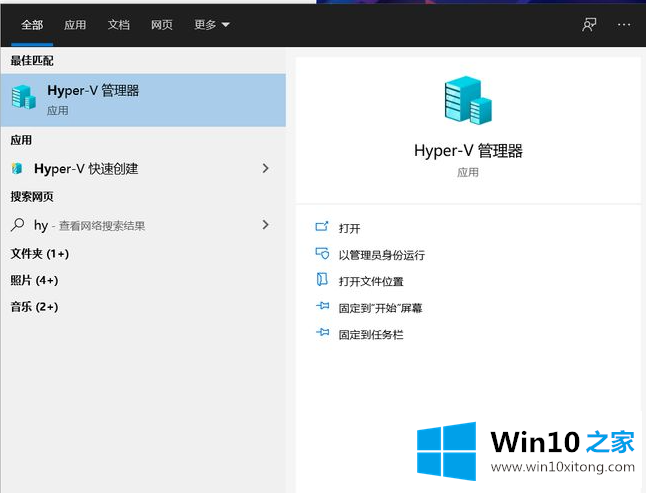Expand Hyper-V 快速创建 details arrow
Image resolution: width=647 pixels, height=493 pixels.
[x=266, y=168]
